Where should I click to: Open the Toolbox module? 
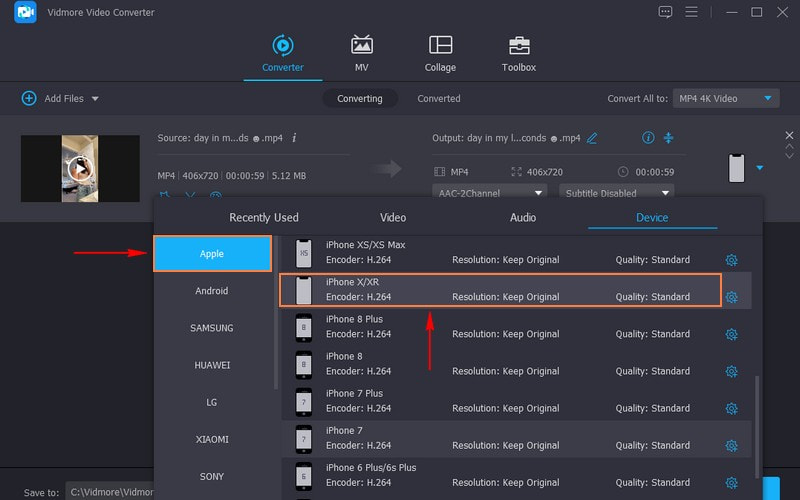pos(518,54)
